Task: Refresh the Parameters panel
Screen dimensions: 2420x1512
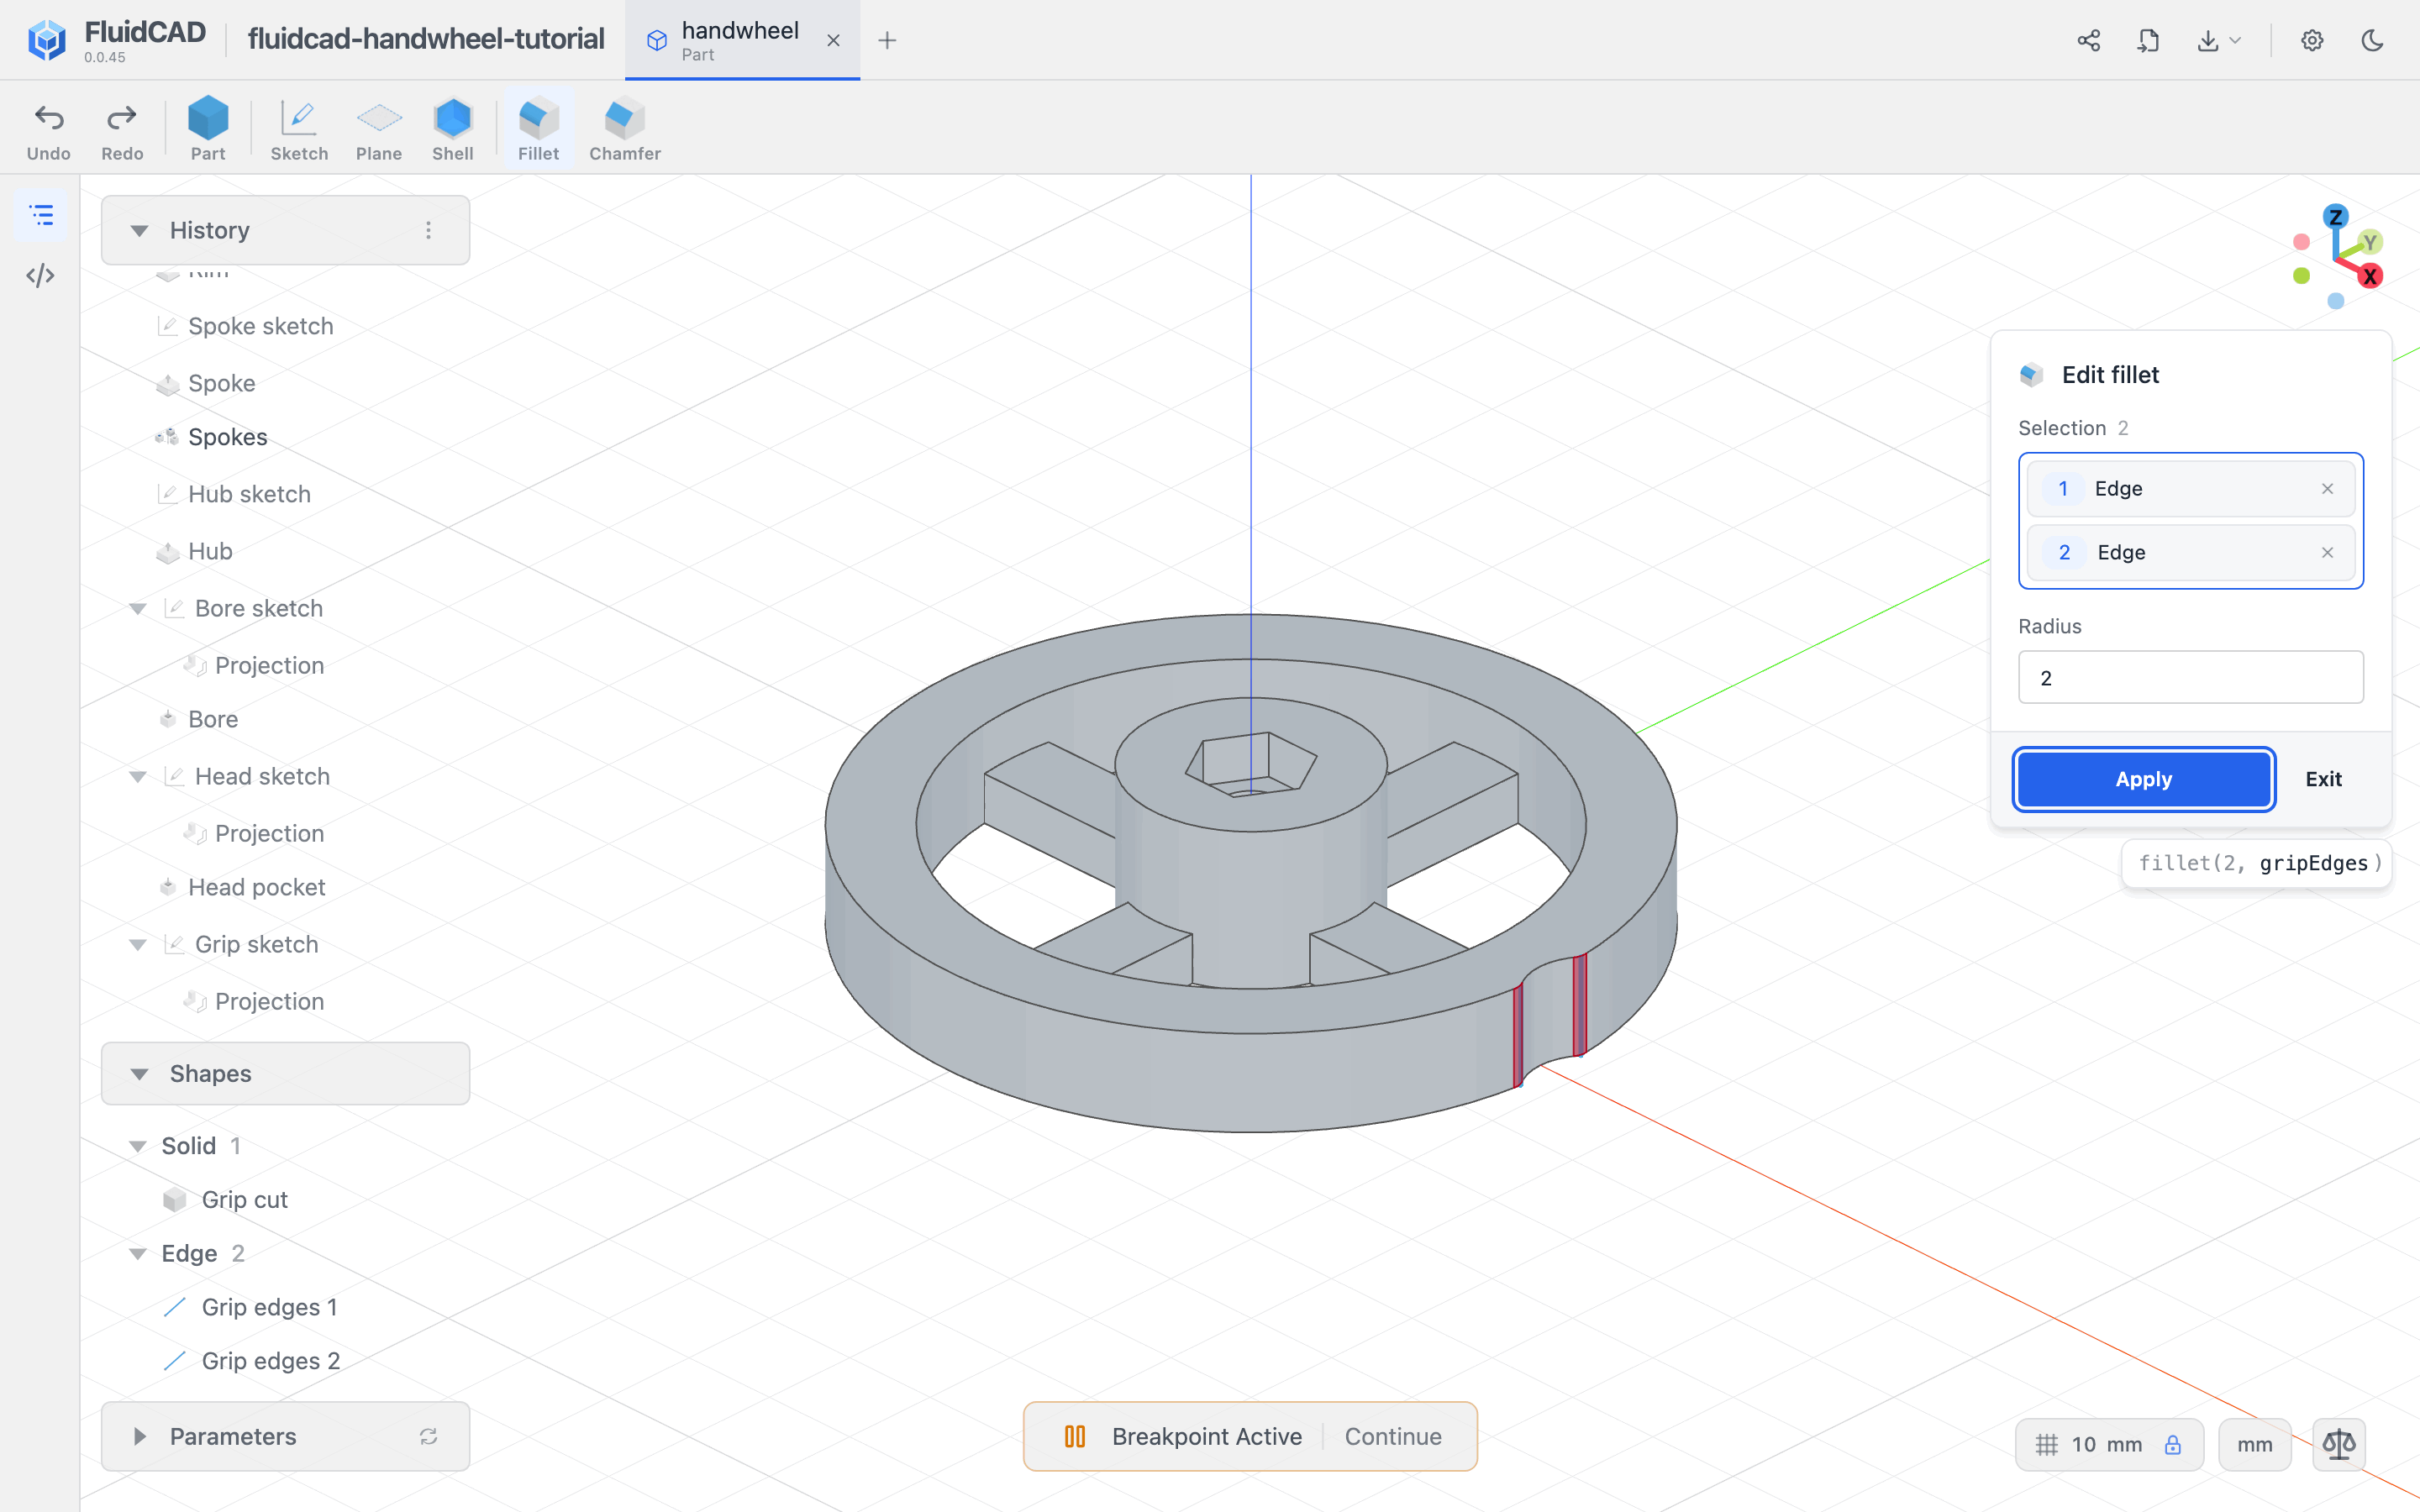Action: [x=428, y=1436]
